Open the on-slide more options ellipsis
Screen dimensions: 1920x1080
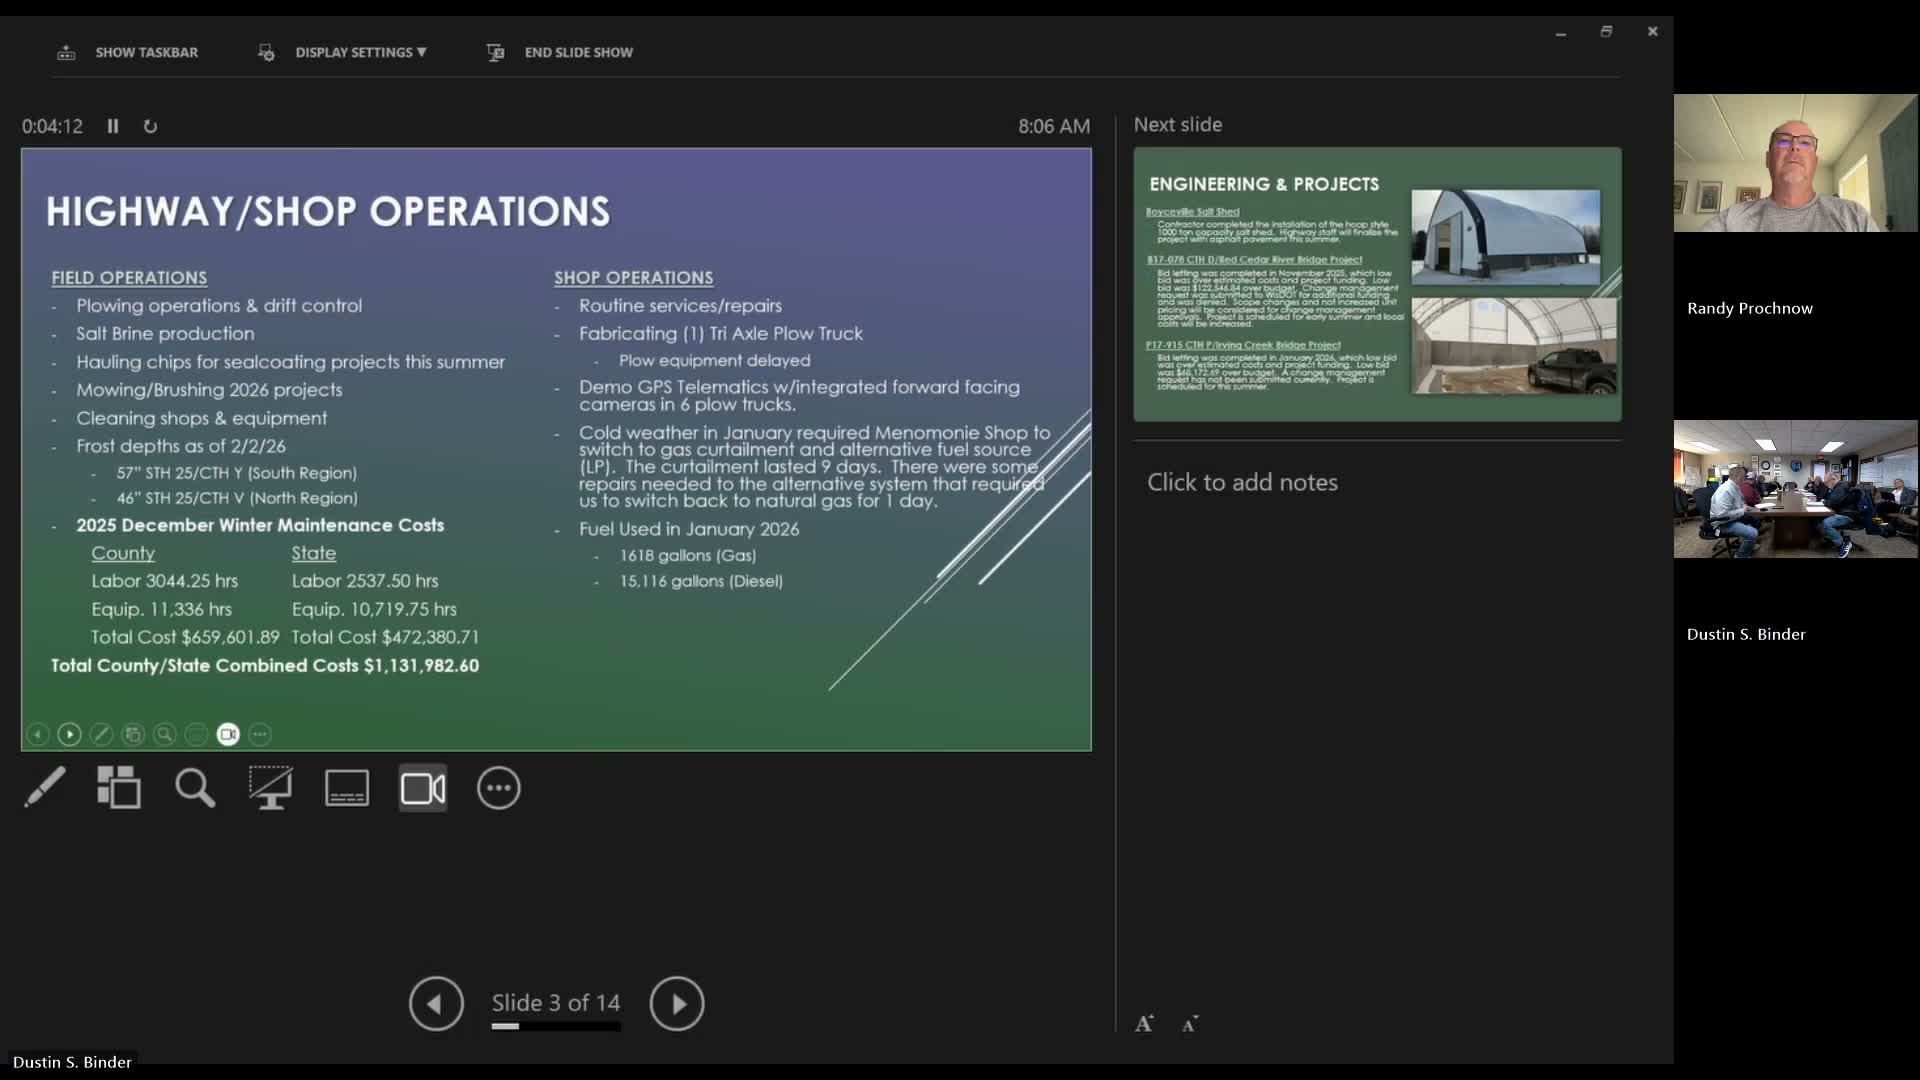[x=260, y=734]
